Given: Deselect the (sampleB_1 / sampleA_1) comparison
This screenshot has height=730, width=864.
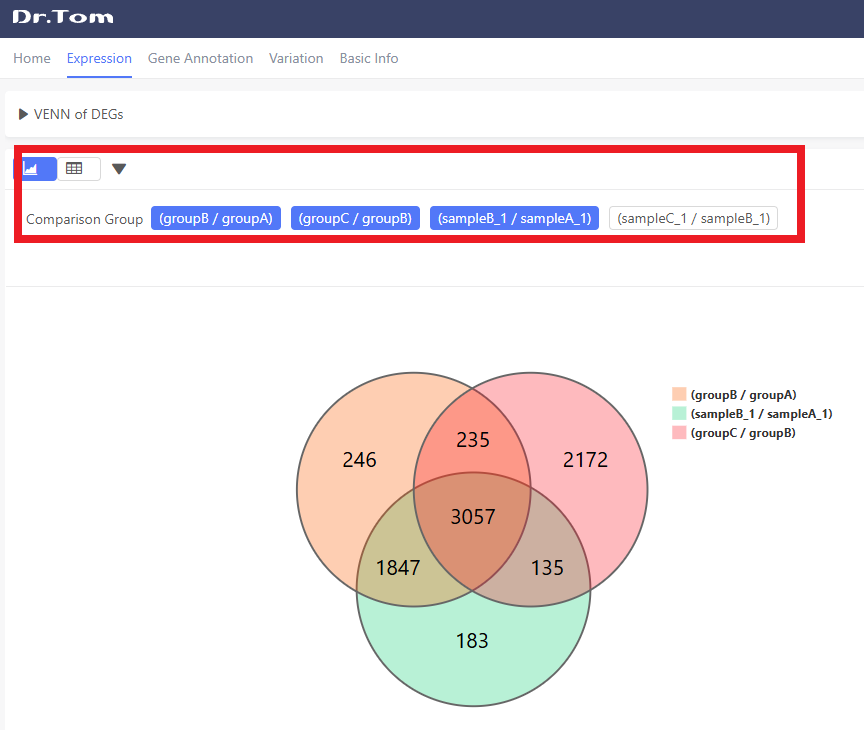Looking at the screenshot, I should (514, 218).
